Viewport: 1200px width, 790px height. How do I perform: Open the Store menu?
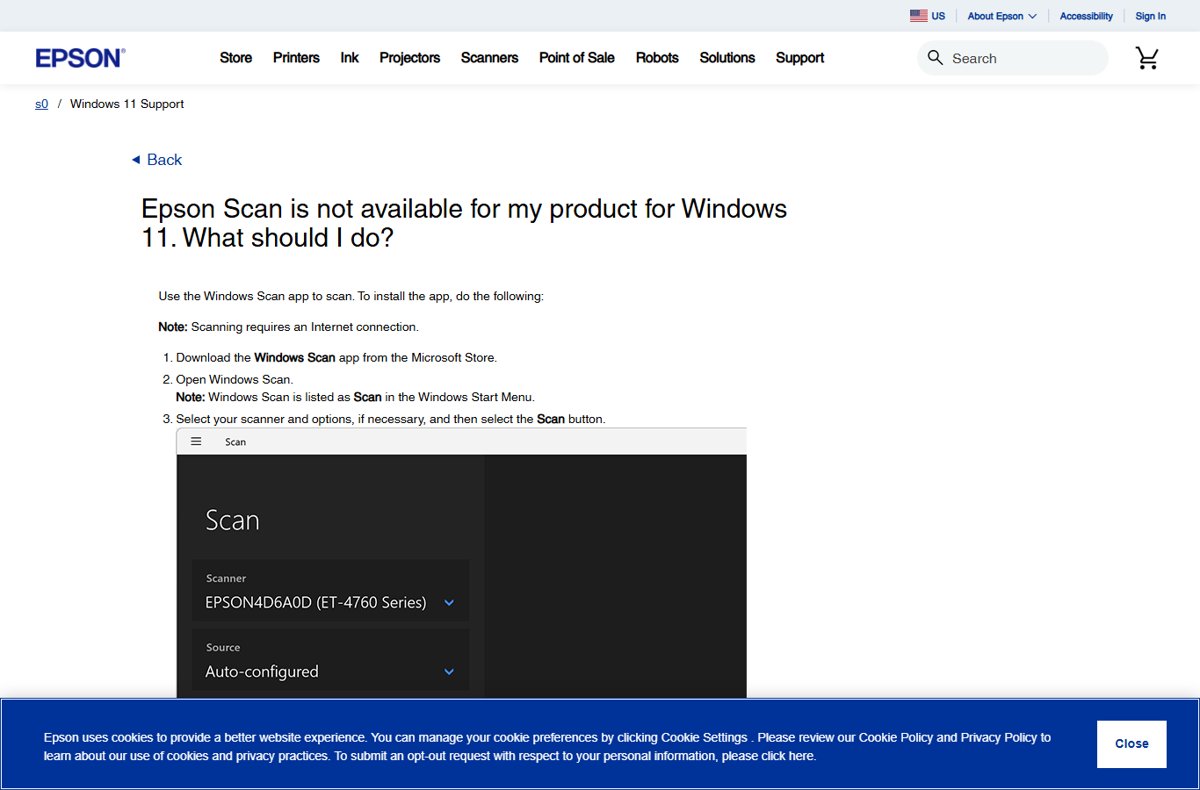tap(236, 58)
